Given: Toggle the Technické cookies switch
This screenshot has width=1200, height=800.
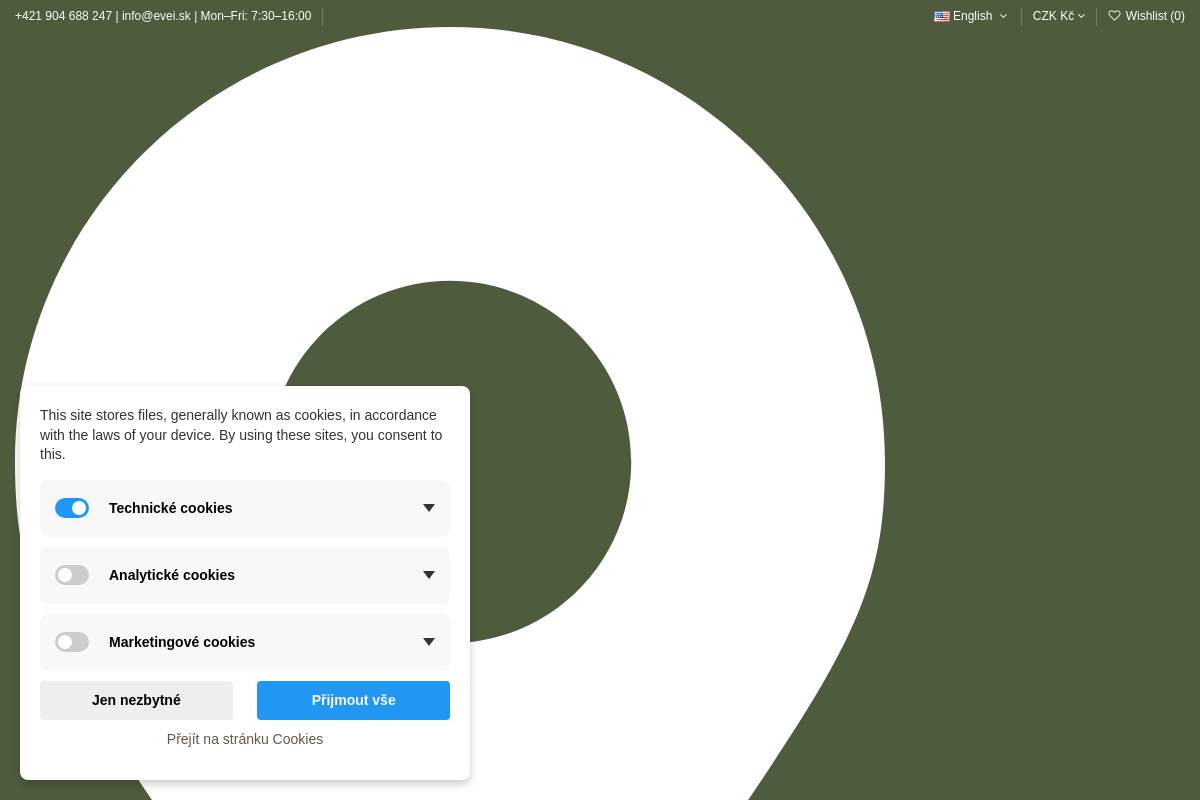Looking at the screenshot, I should click(72, 508).
